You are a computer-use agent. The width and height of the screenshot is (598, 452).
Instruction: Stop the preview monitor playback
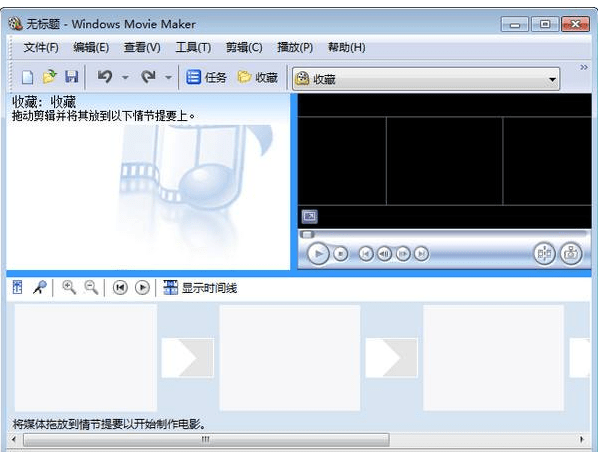341,254
